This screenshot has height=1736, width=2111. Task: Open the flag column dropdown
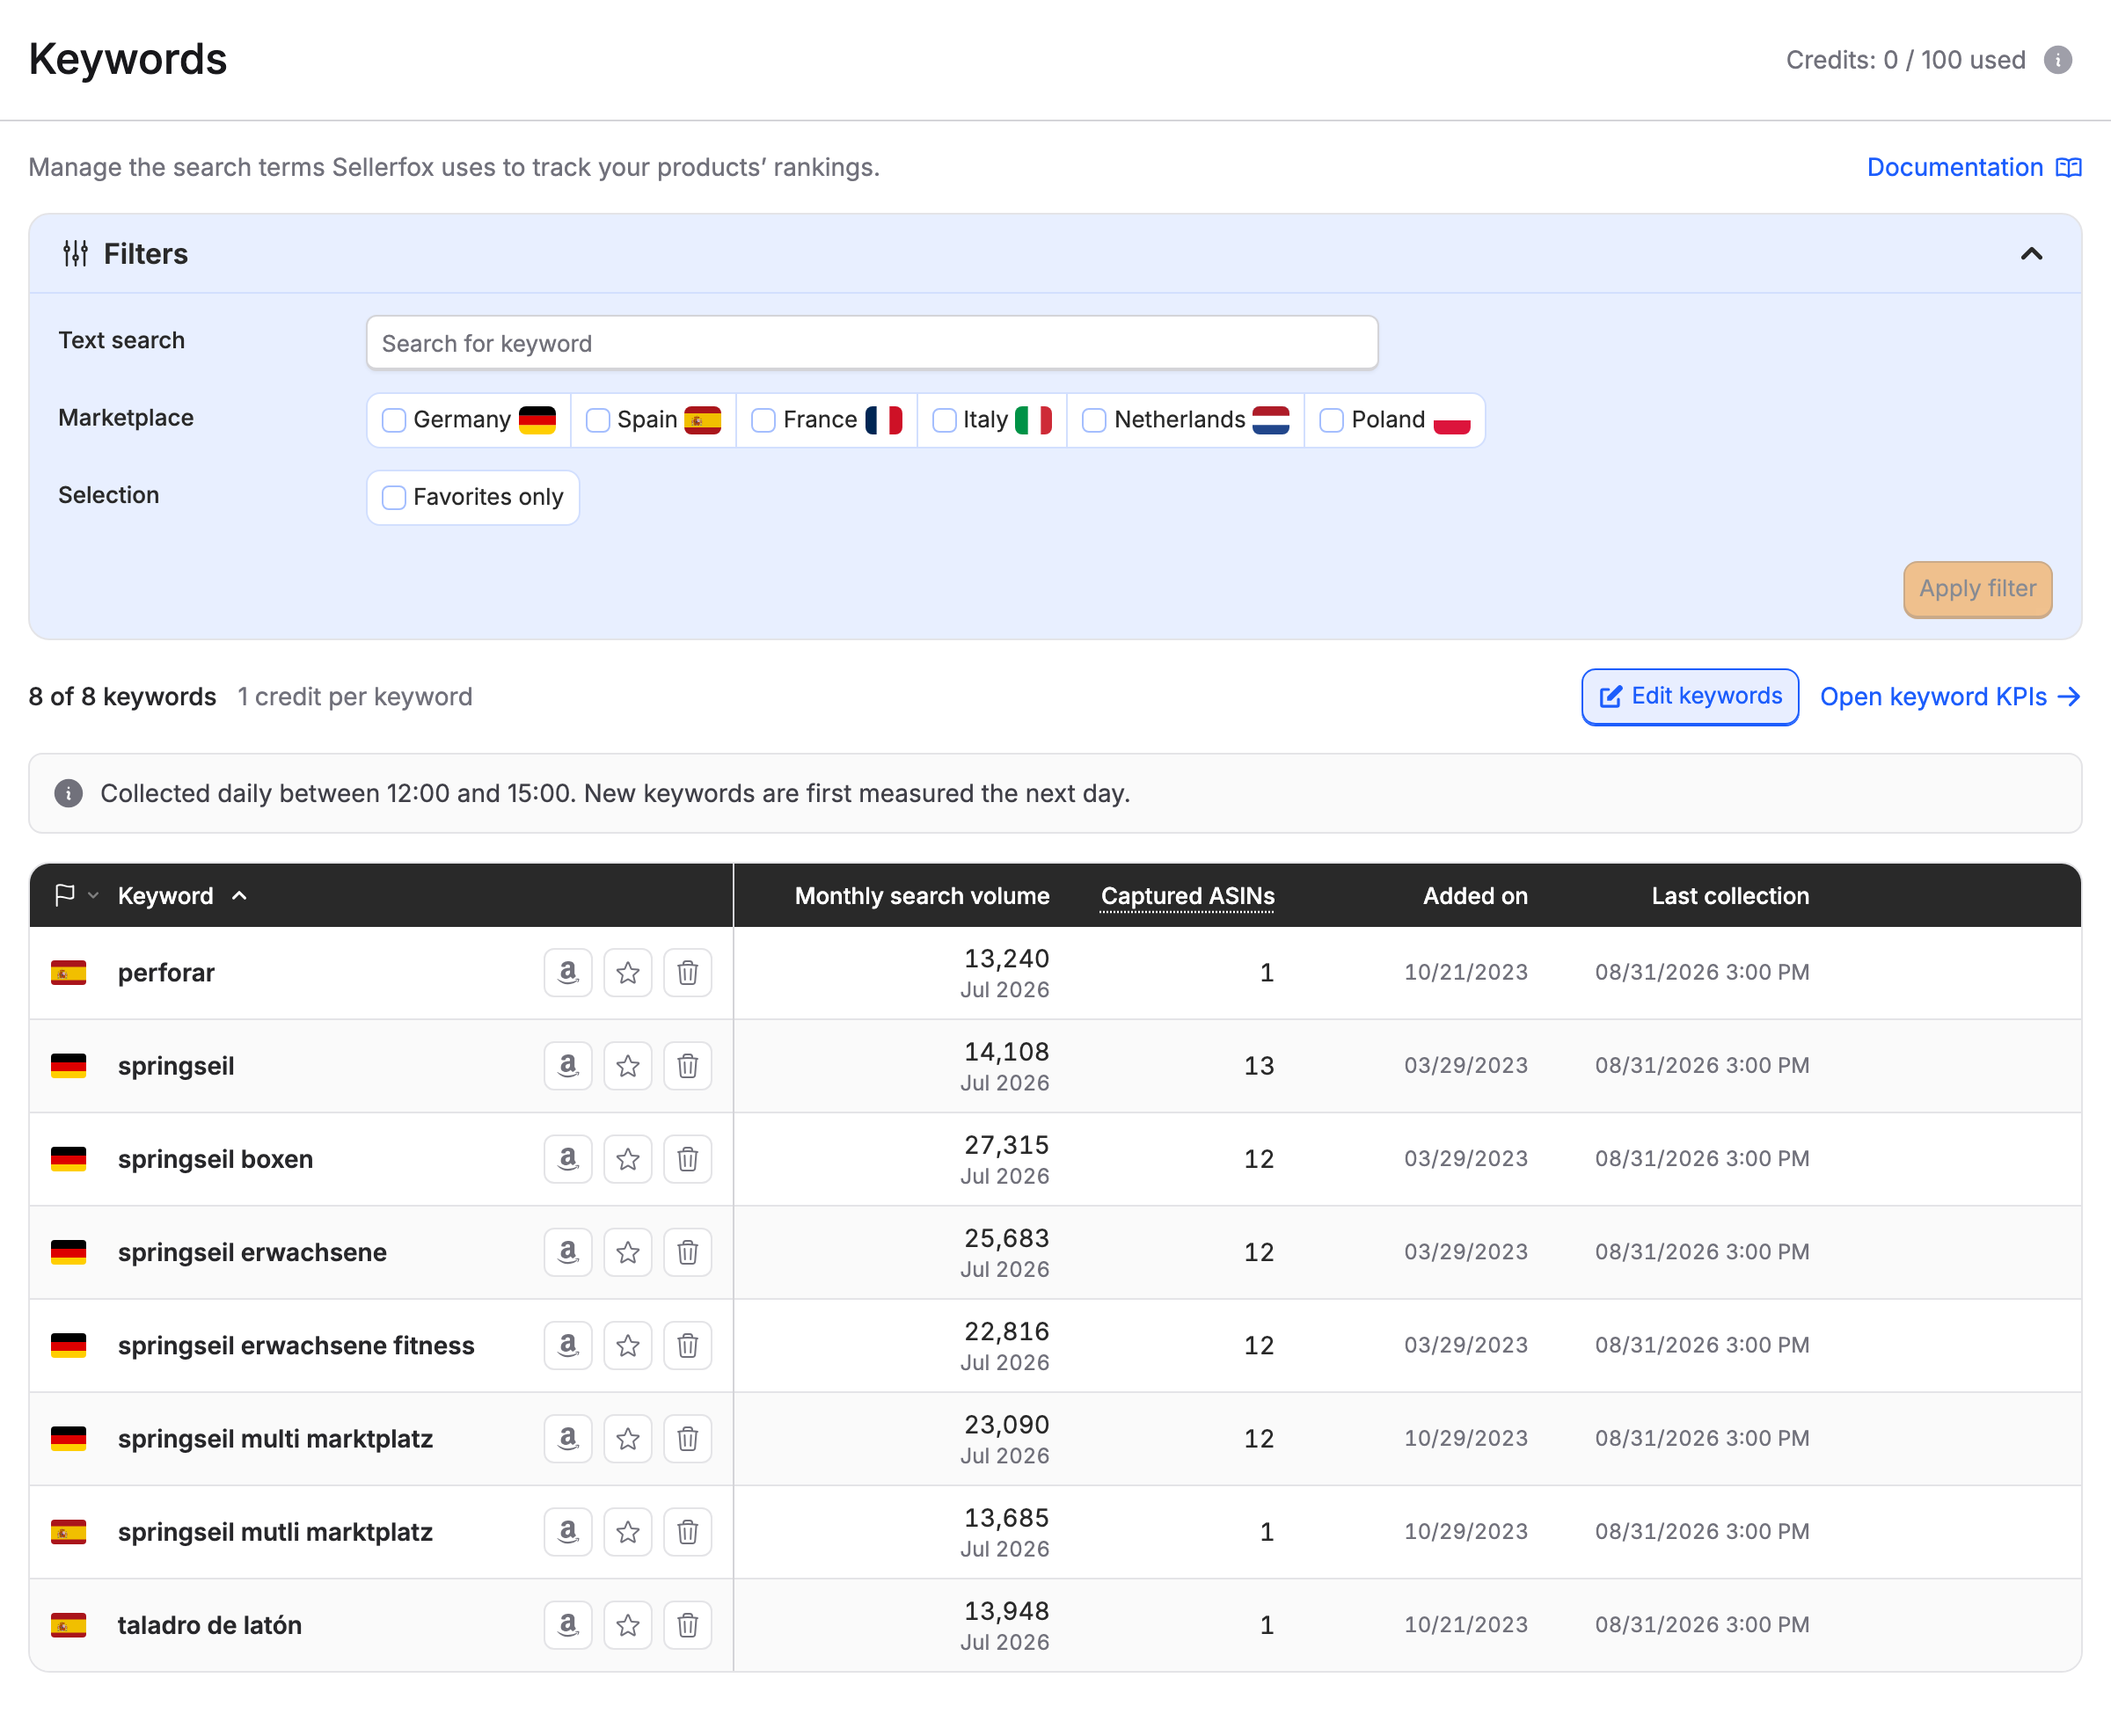(76, 895)
